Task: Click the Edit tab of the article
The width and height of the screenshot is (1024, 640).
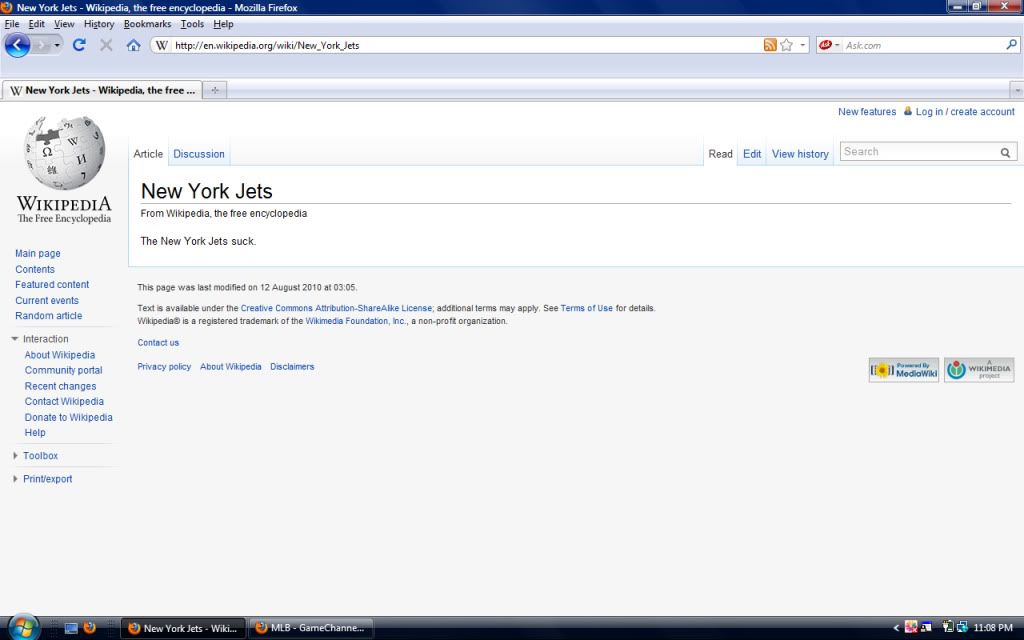Action: (752, 154)
